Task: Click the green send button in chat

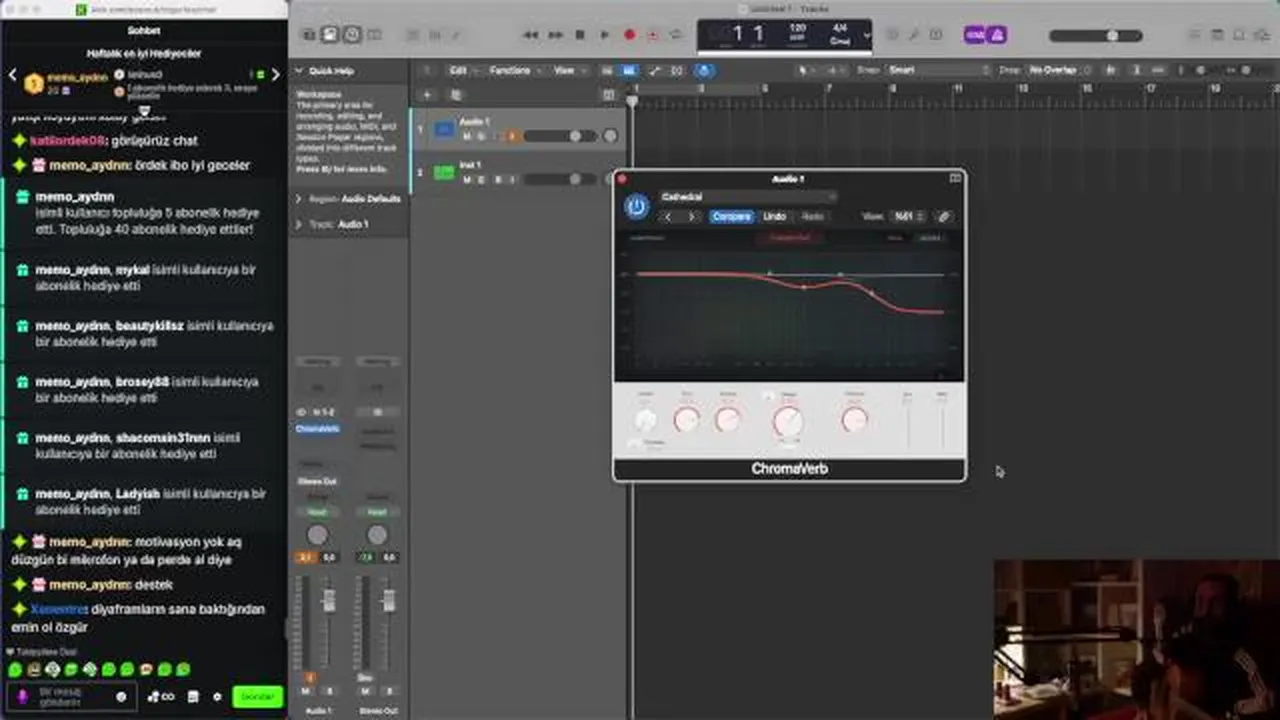Action: (257, 697)
